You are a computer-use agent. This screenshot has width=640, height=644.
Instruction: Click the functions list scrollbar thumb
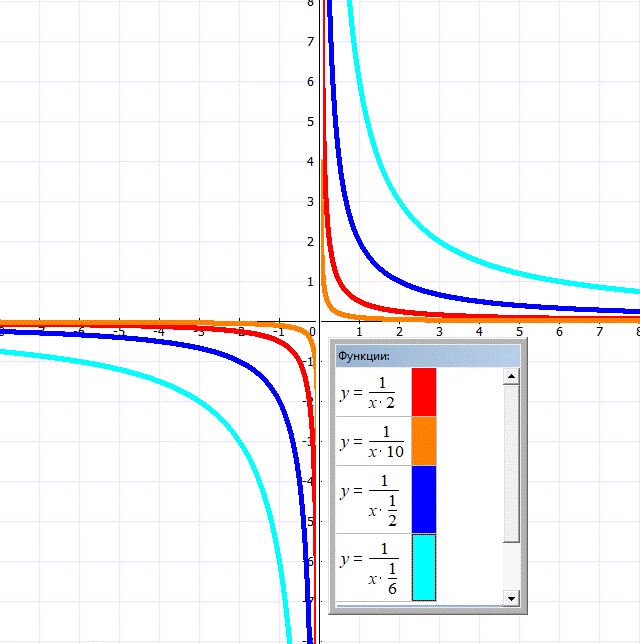[511, 462]
